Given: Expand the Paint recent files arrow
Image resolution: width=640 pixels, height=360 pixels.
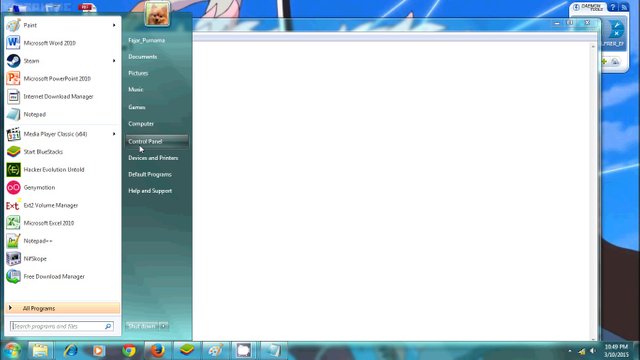Looking at the screenshot, I should coord(114,25).
